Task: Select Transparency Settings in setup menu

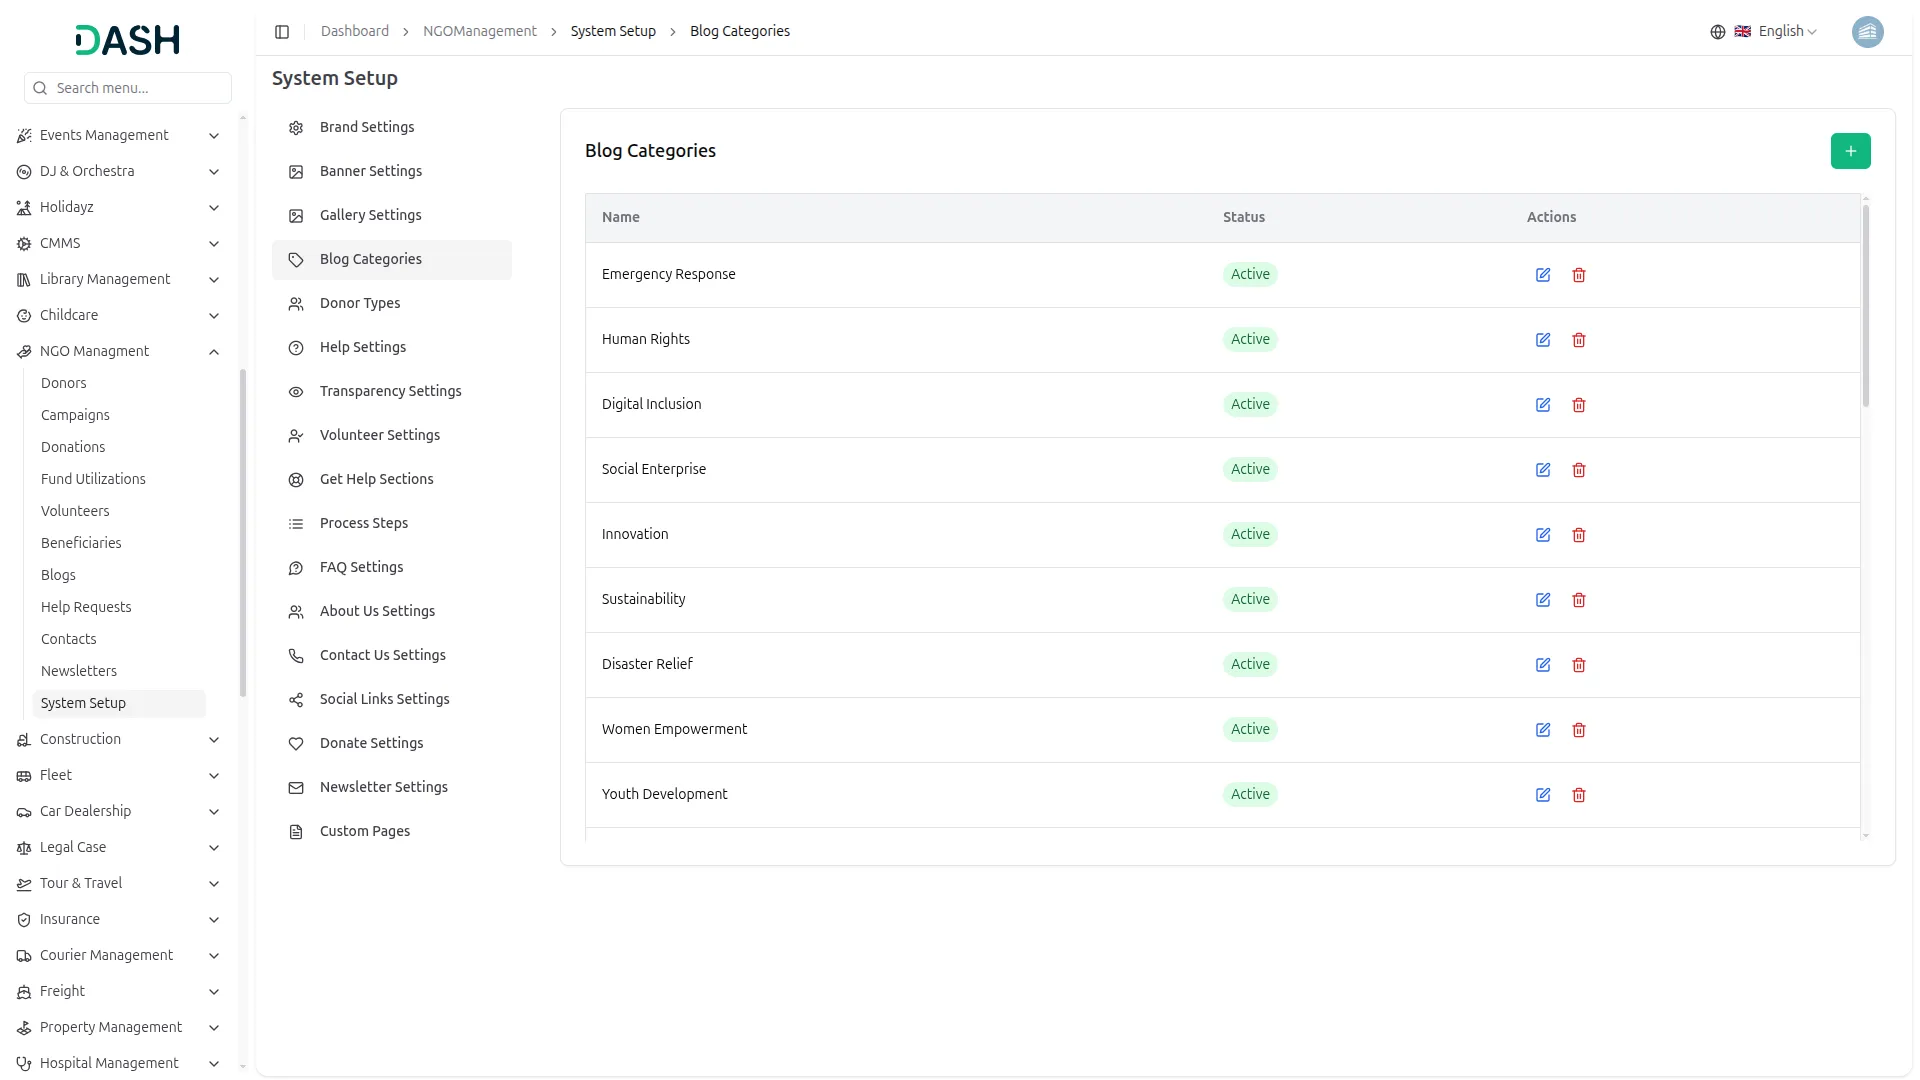Action: point(390,391)
